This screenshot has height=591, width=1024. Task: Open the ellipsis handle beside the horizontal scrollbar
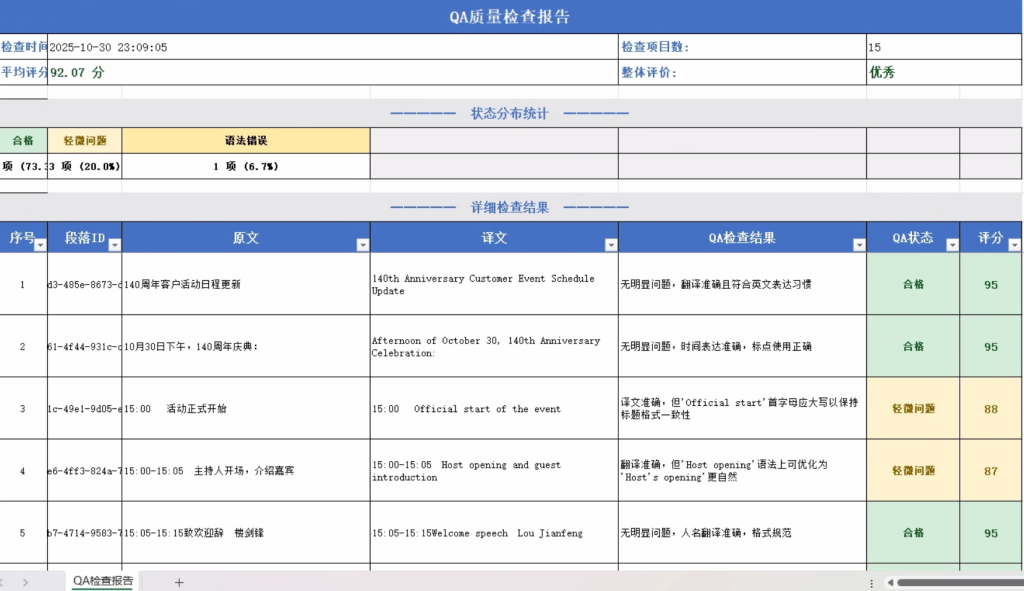[x=871, y=583]
